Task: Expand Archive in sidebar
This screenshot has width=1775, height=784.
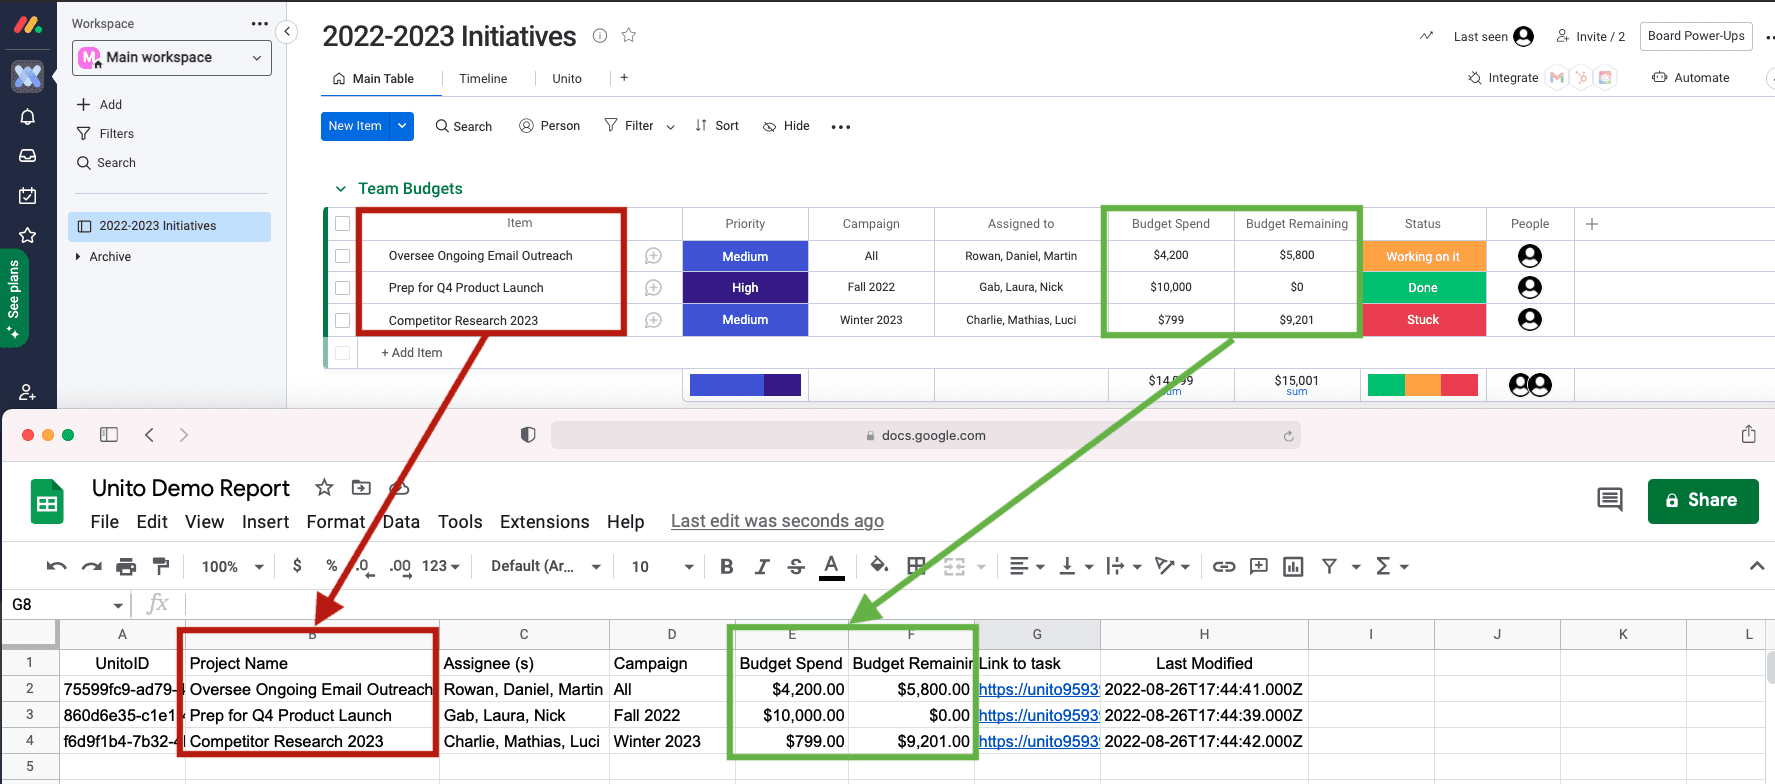Action: pyautogui.click(x=78, y=257)
